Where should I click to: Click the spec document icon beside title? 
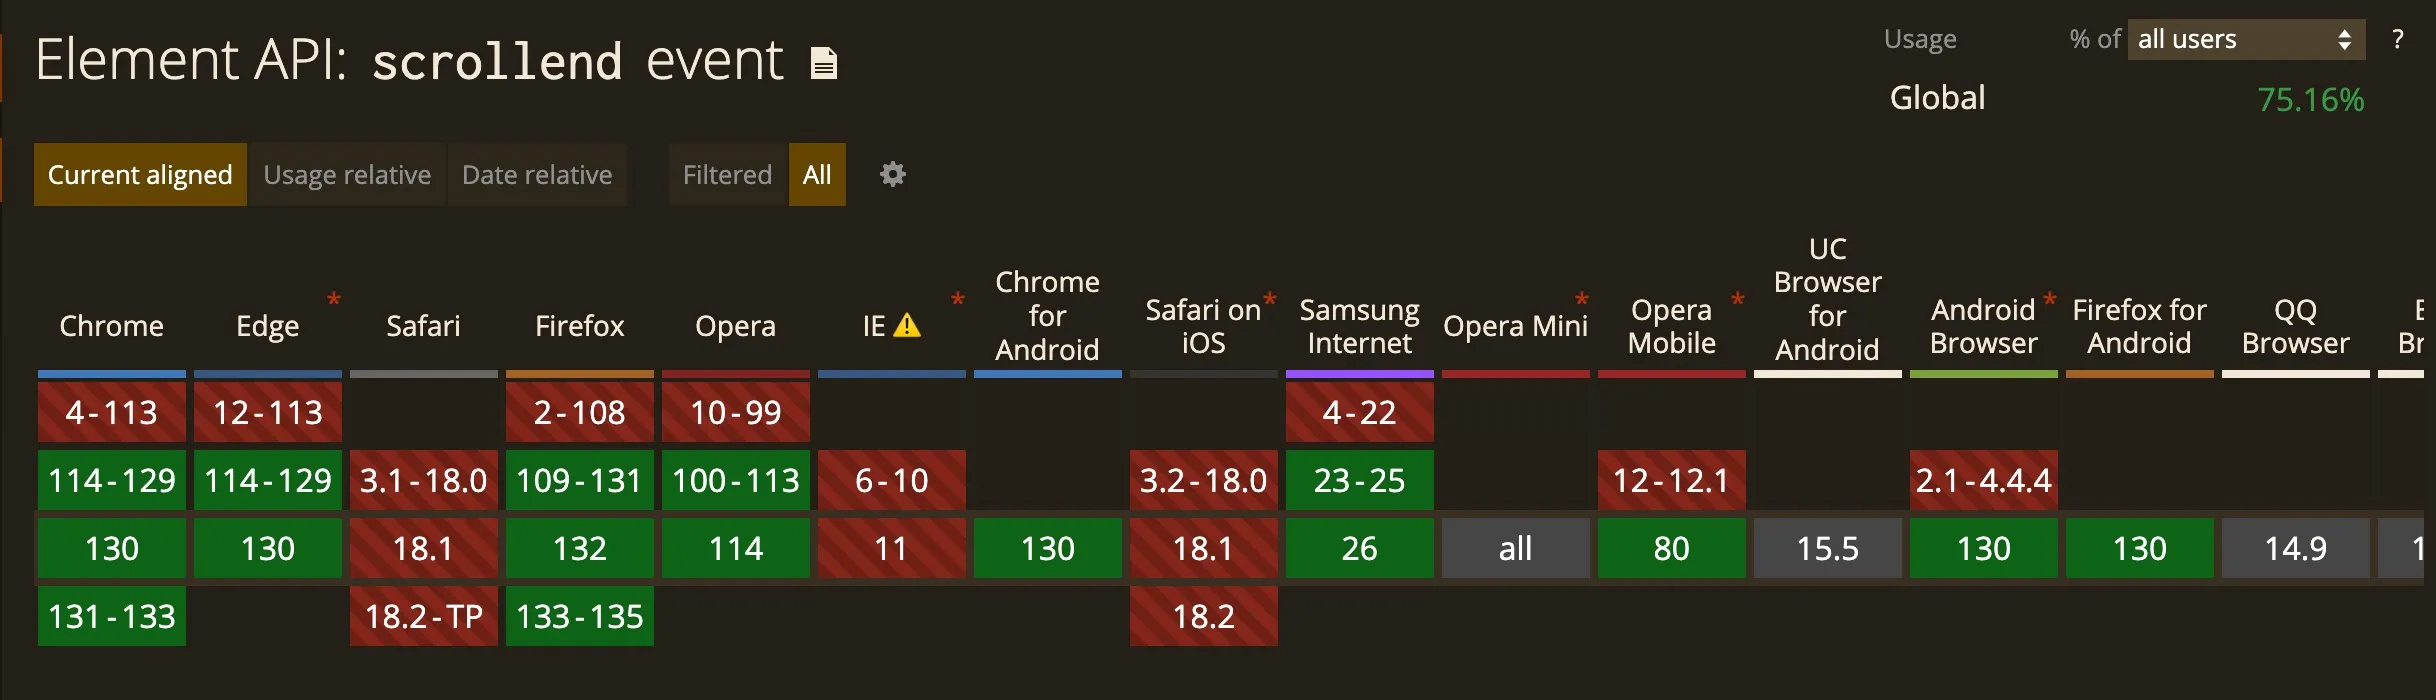click(823, 63)
